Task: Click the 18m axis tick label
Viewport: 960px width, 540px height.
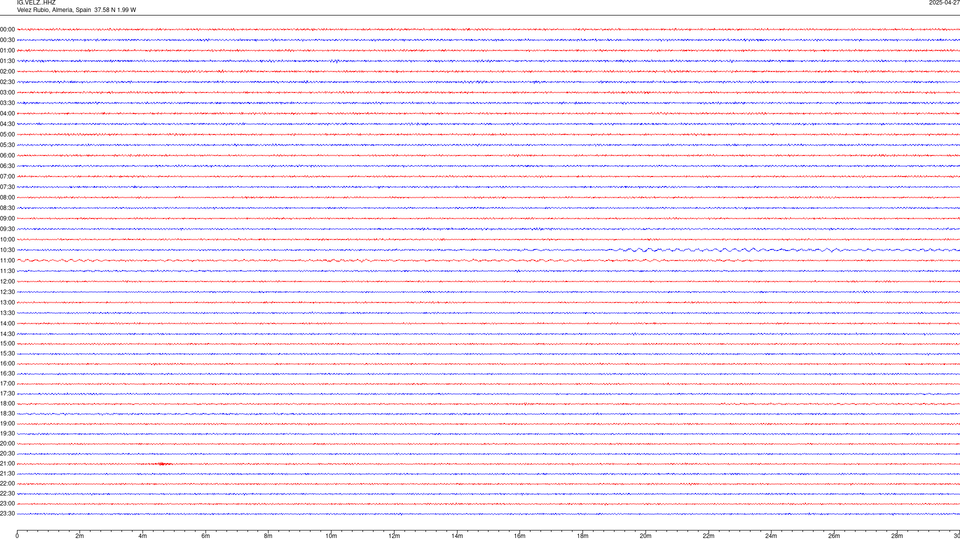Action: coord(583,536)
